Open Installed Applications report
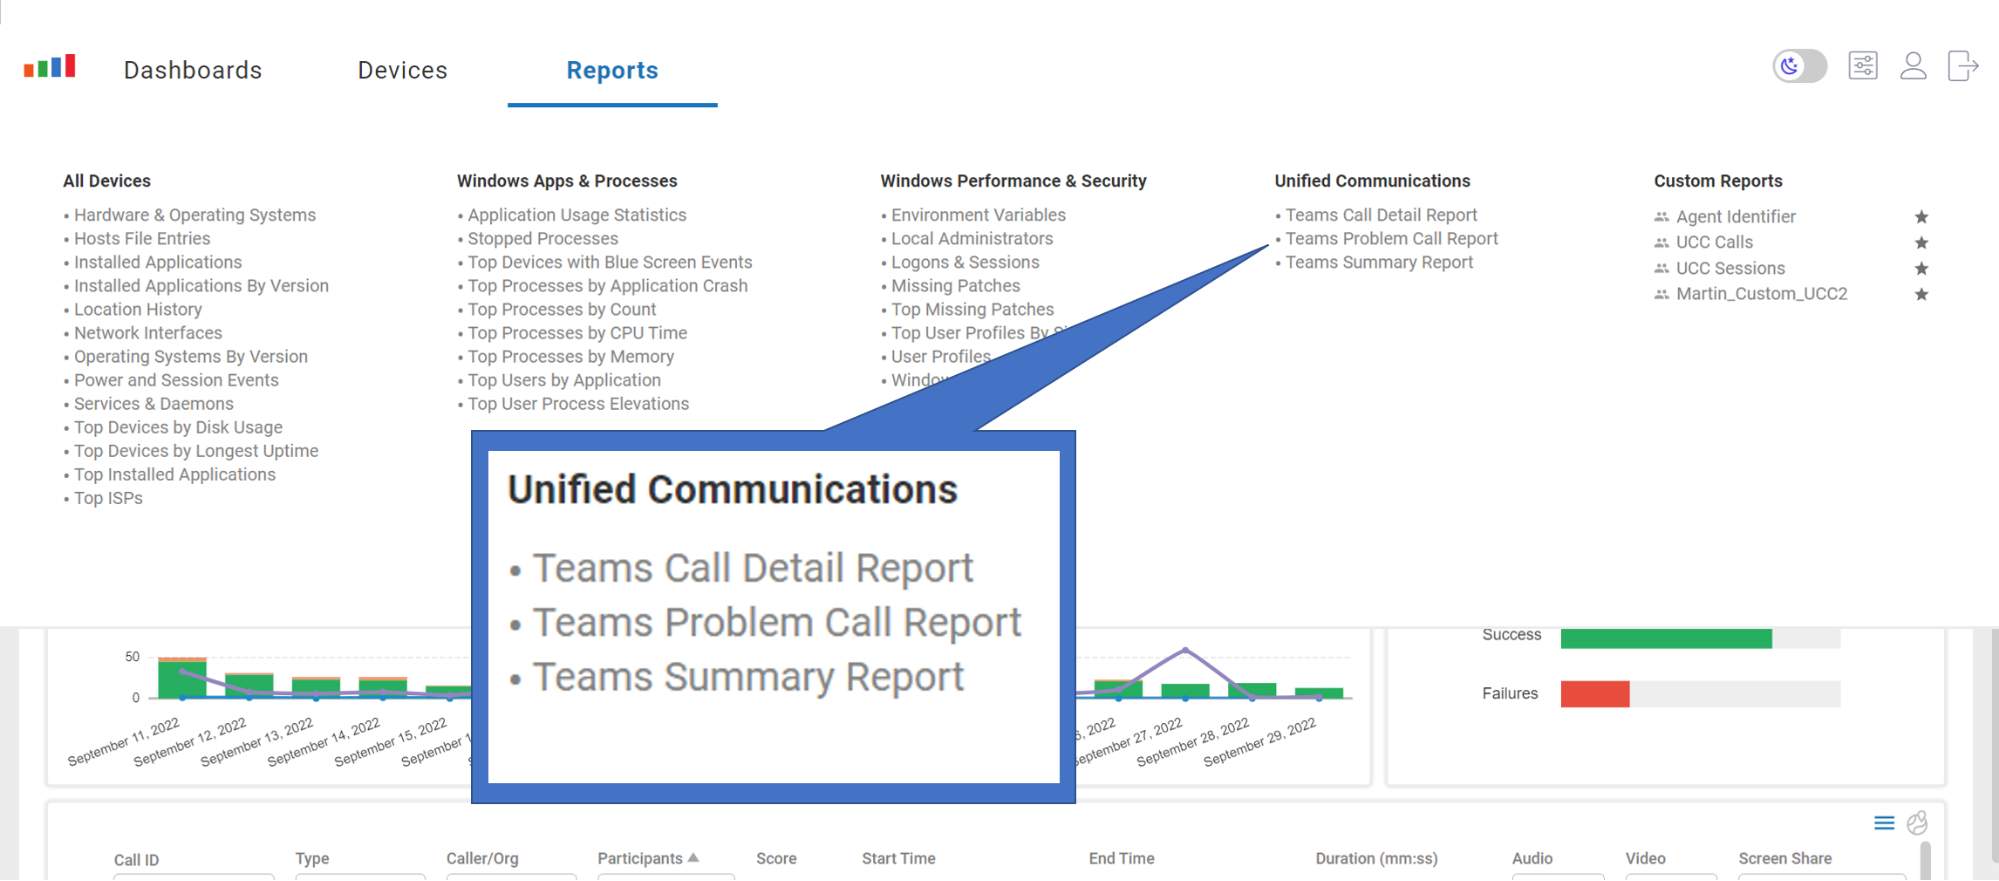Screen dimensions: 1999x881 (x=158, y=262)
